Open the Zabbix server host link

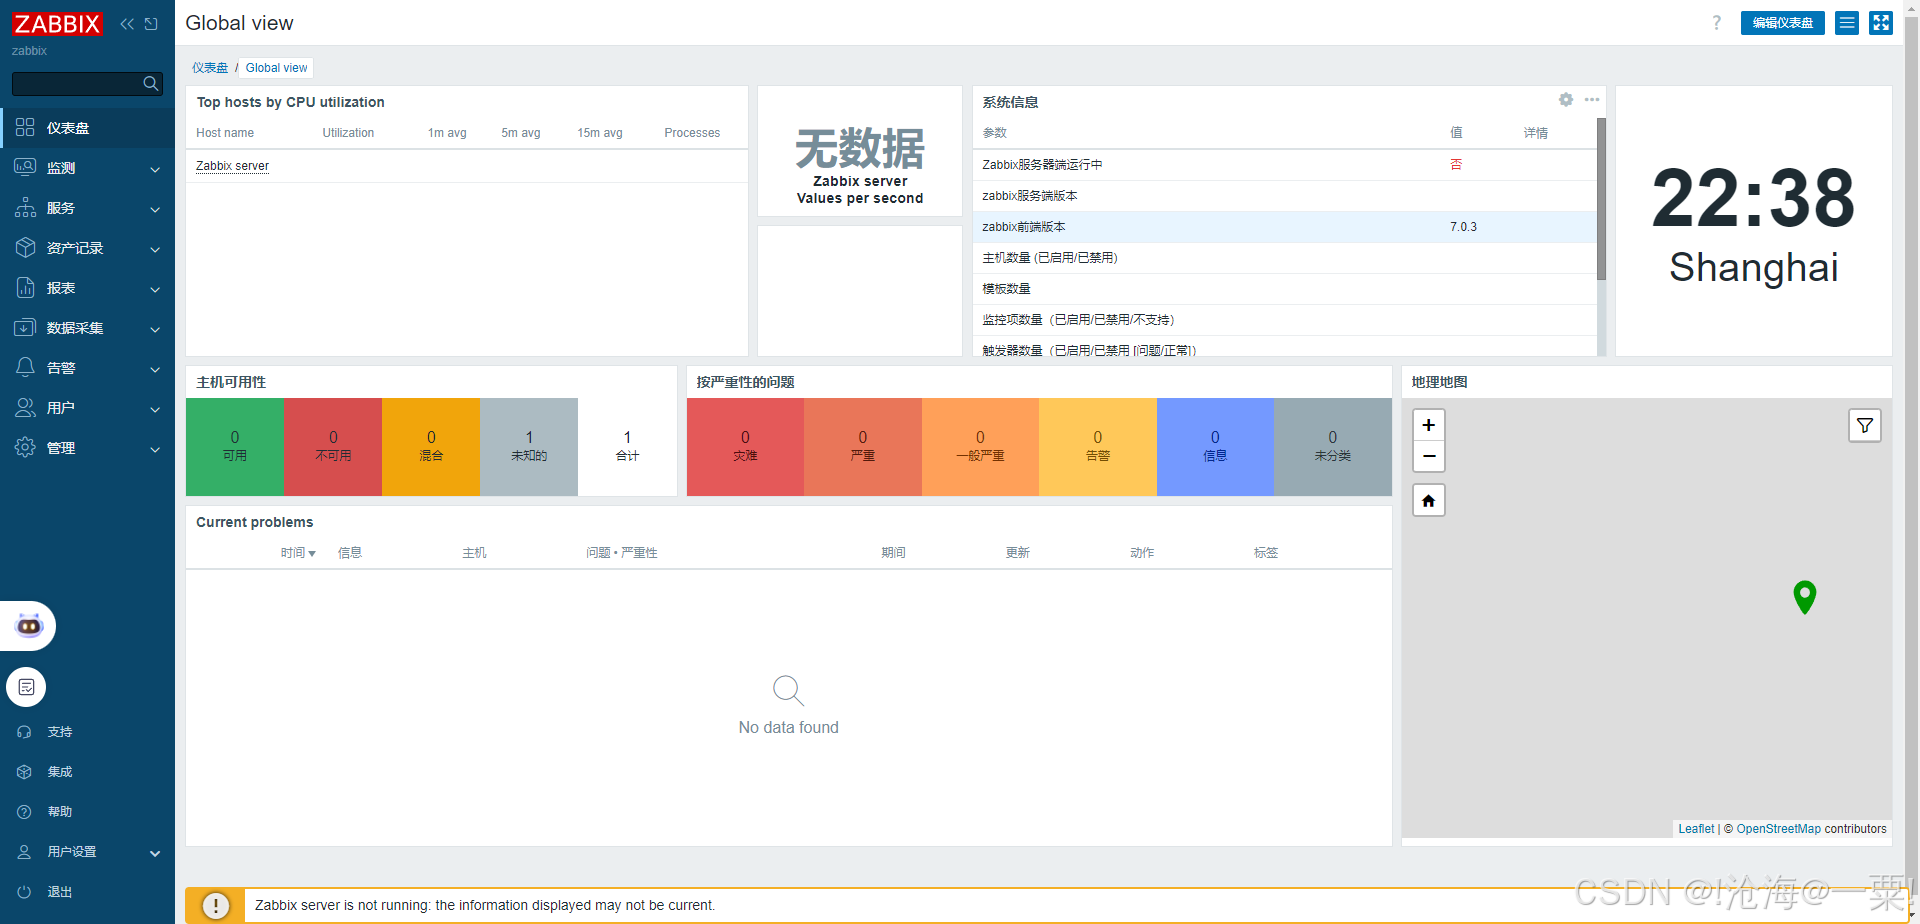(232, 166)
